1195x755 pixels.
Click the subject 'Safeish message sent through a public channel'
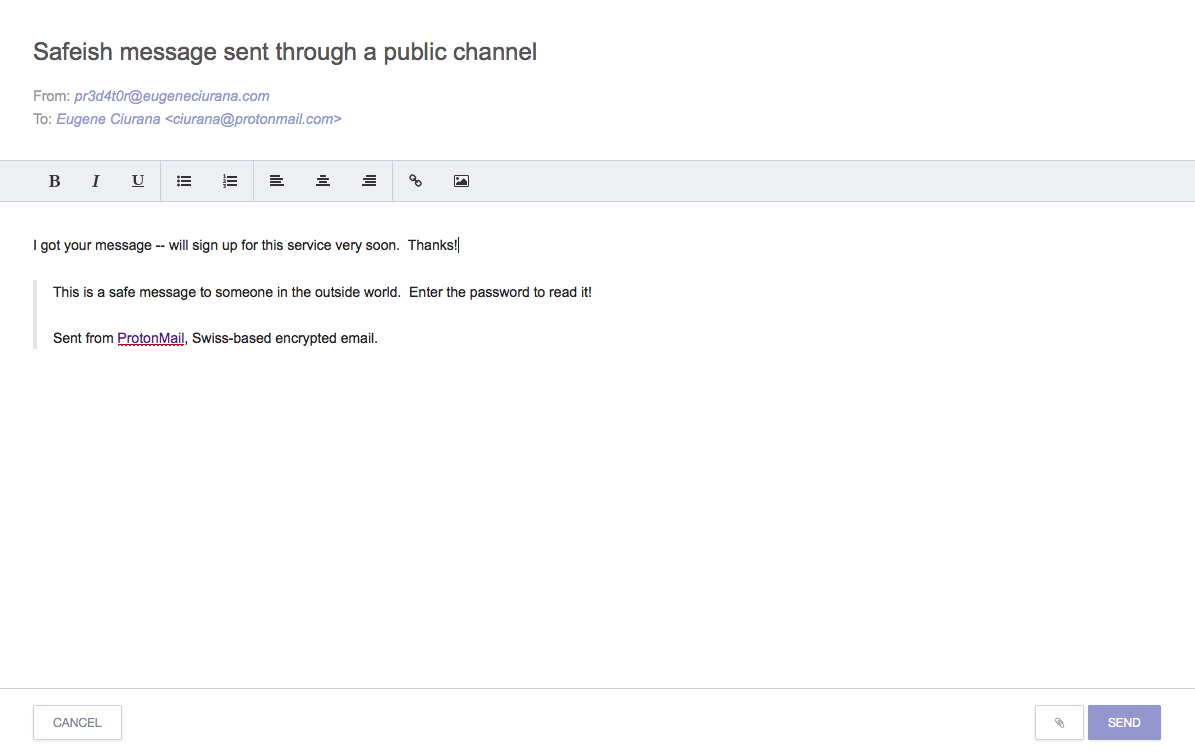[x=285, y=52]
